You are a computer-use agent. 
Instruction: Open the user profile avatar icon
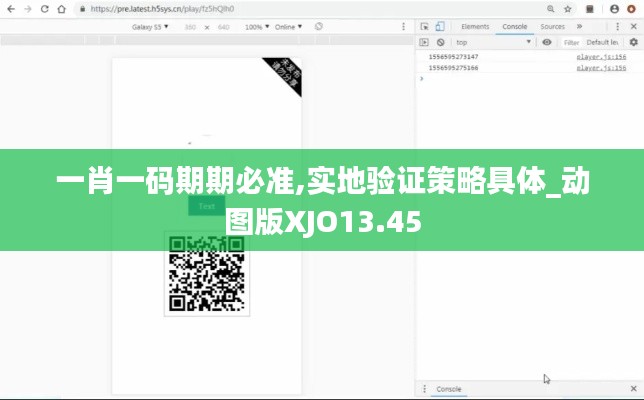[614, 9]
